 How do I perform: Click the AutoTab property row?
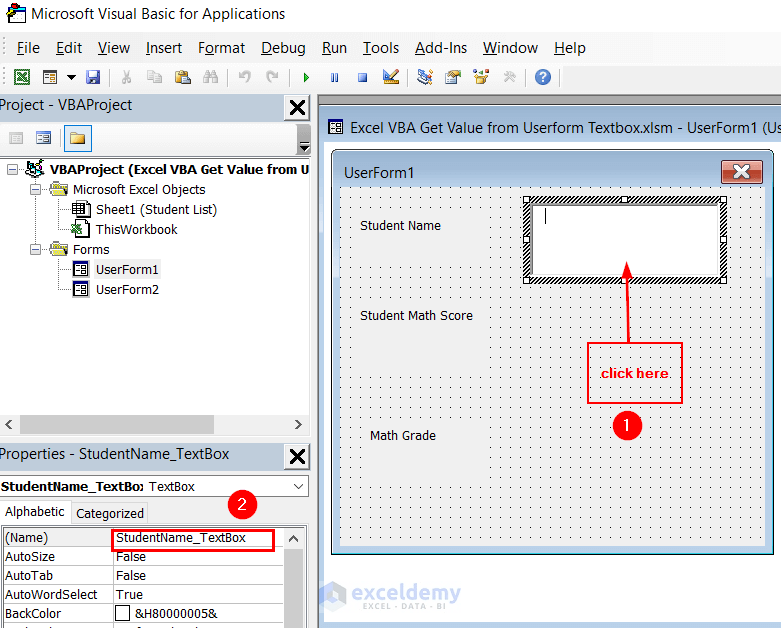tap(143, 576)
